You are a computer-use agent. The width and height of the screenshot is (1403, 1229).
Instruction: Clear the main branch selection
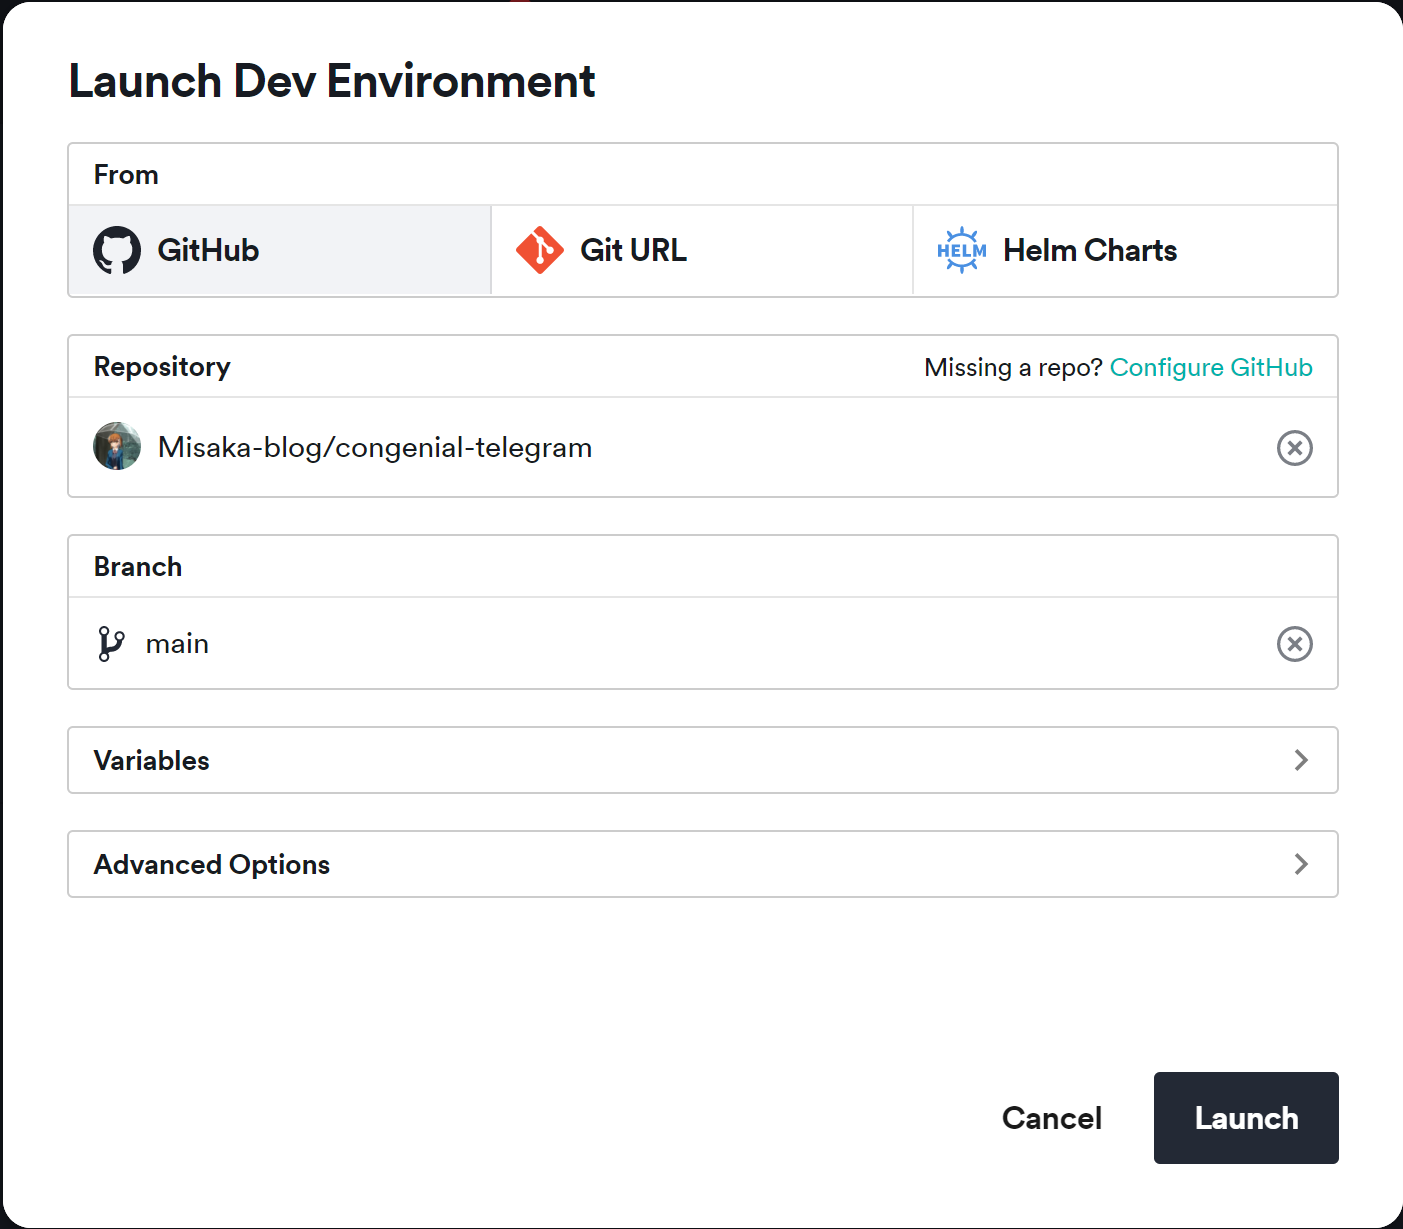[1294, 644]
